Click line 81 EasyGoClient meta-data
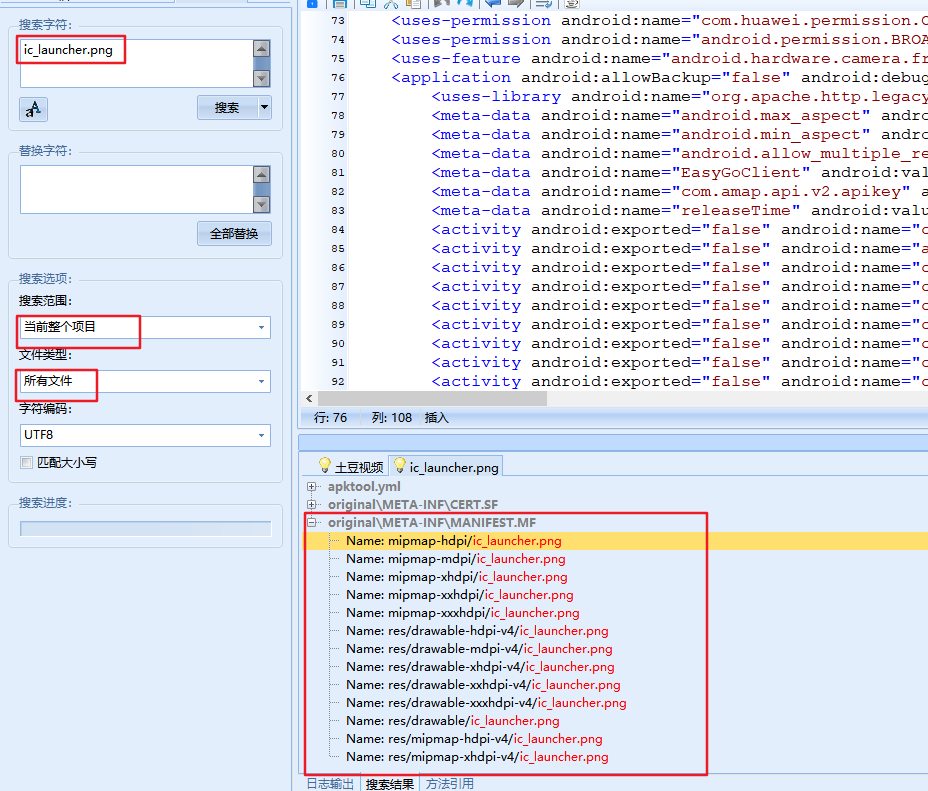 tap(679, 173)
